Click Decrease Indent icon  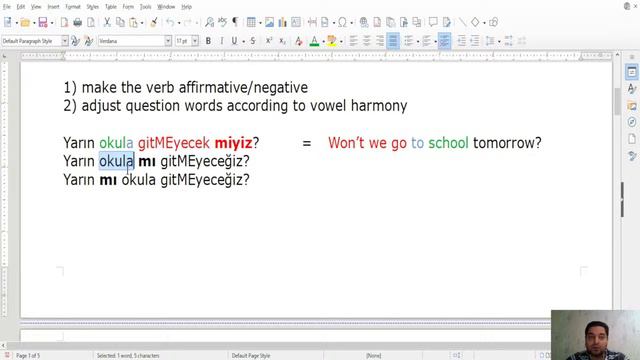coord(475,41)
